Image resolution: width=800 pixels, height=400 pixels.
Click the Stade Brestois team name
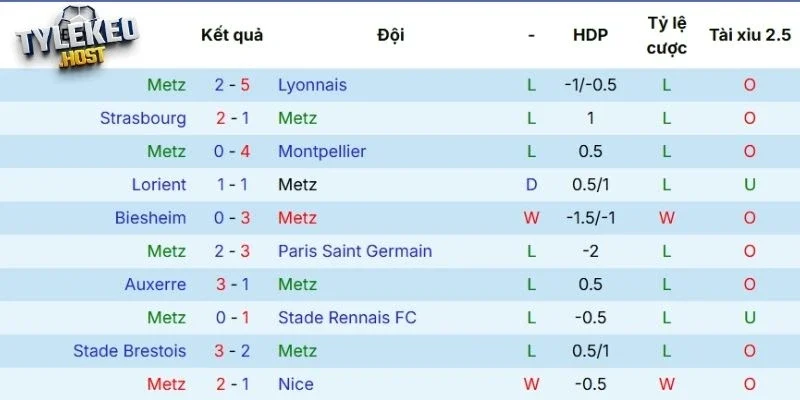coord(129,351)
